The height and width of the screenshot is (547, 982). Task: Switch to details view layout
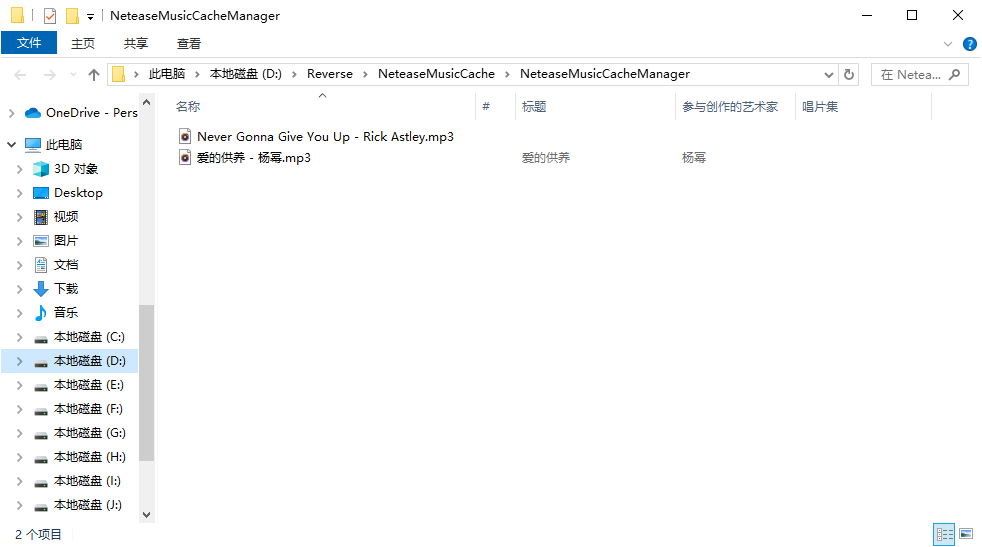pyautogui.click(x=944, y=534)
